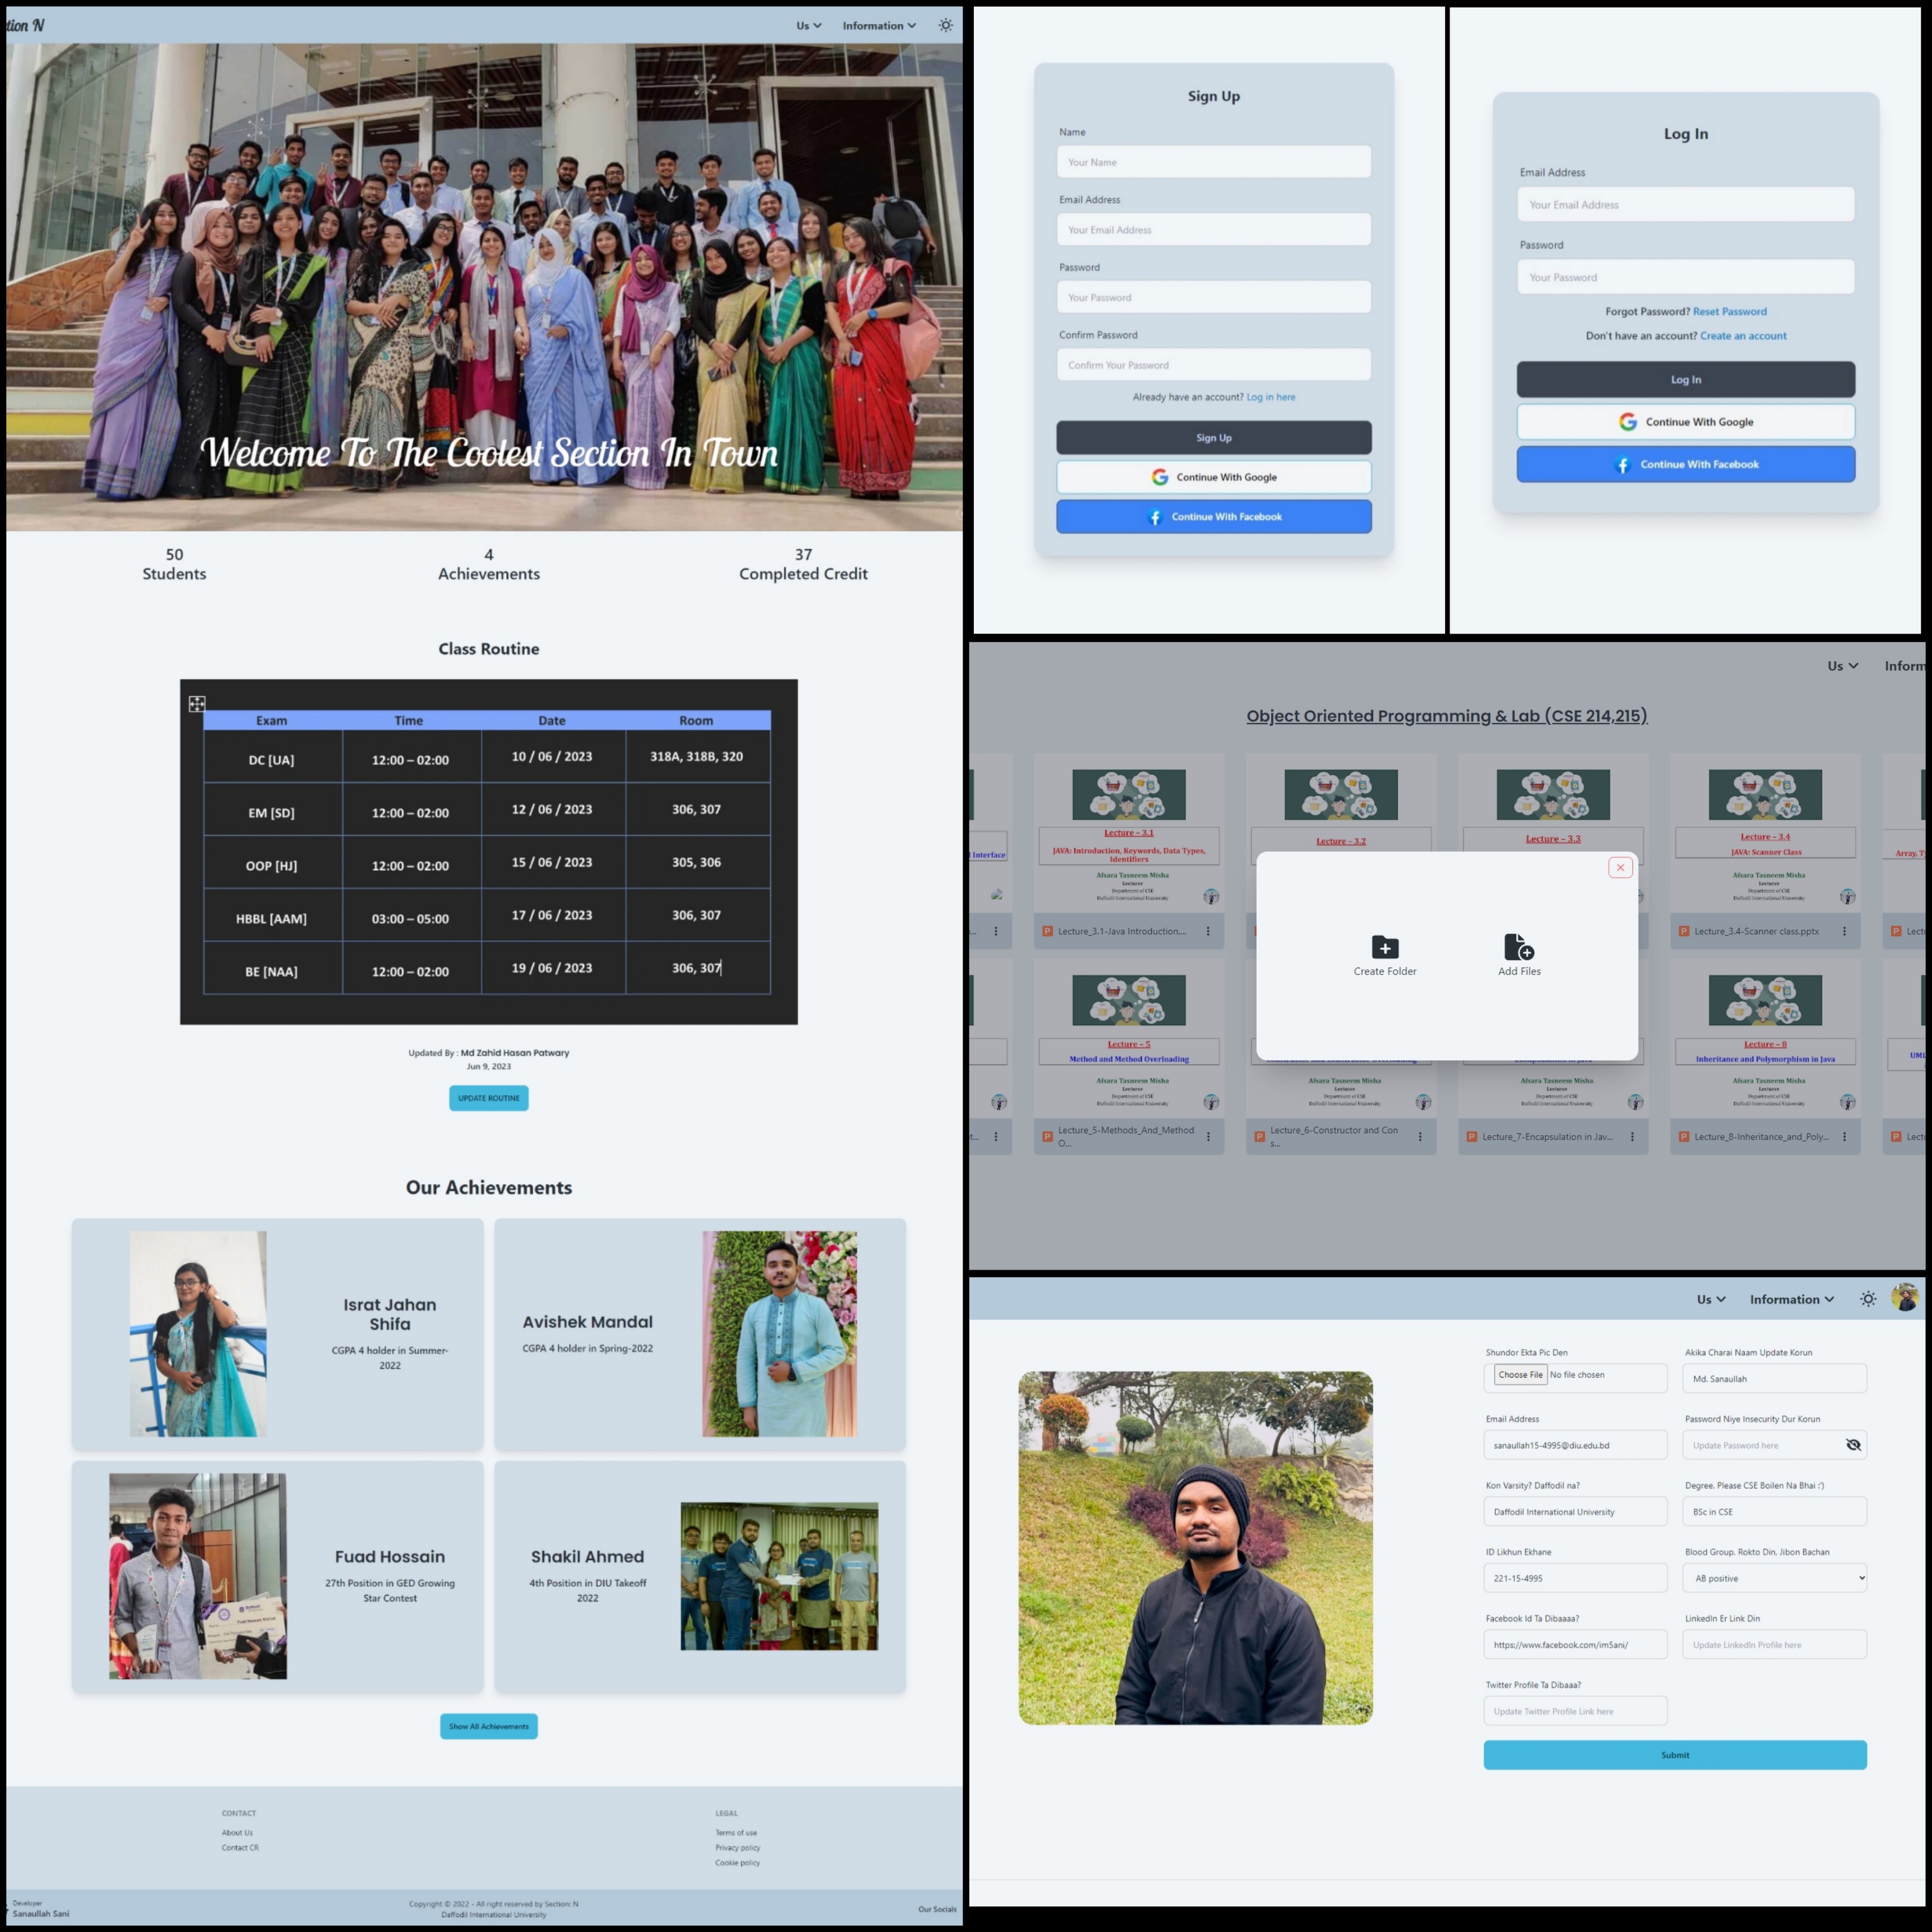Viewport: 1932px width, 1932px height.
Task: Click table move handle icon on routine
Action: point(197,704)
